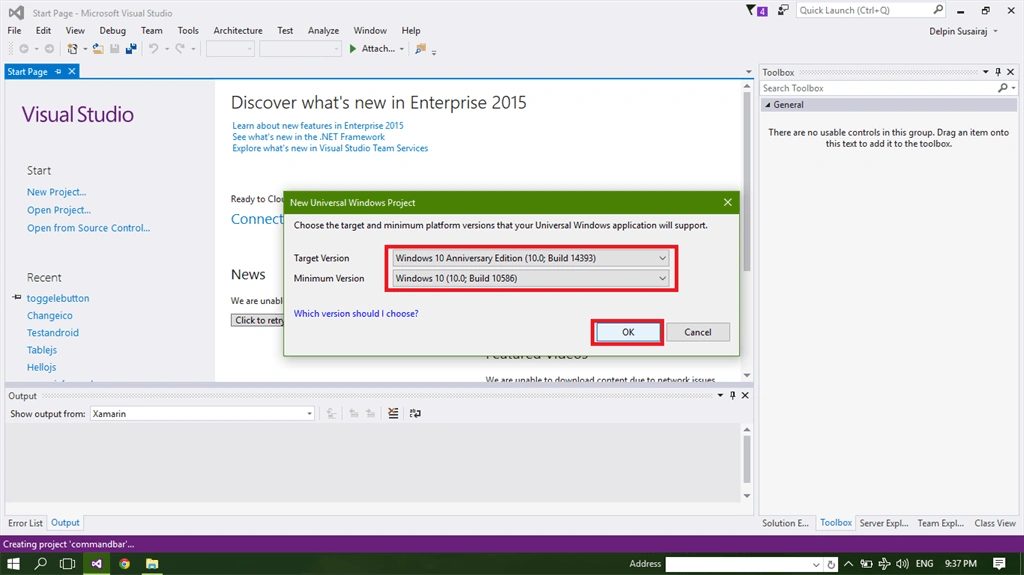Open the File menu

pos(14,31)
